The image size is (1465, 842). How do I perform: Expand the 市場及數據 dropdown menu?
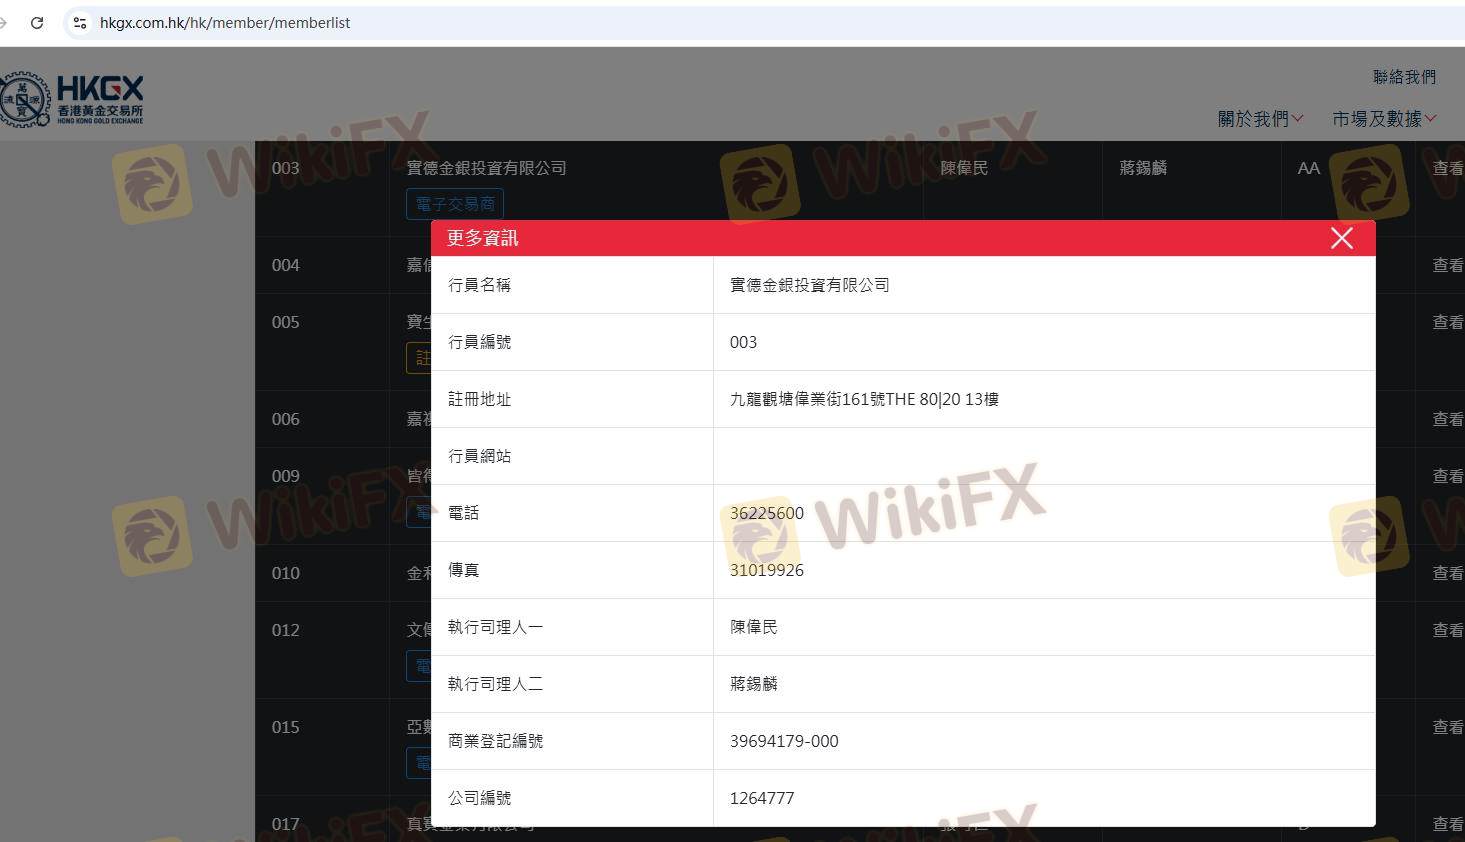click(x=1383, y=119)
